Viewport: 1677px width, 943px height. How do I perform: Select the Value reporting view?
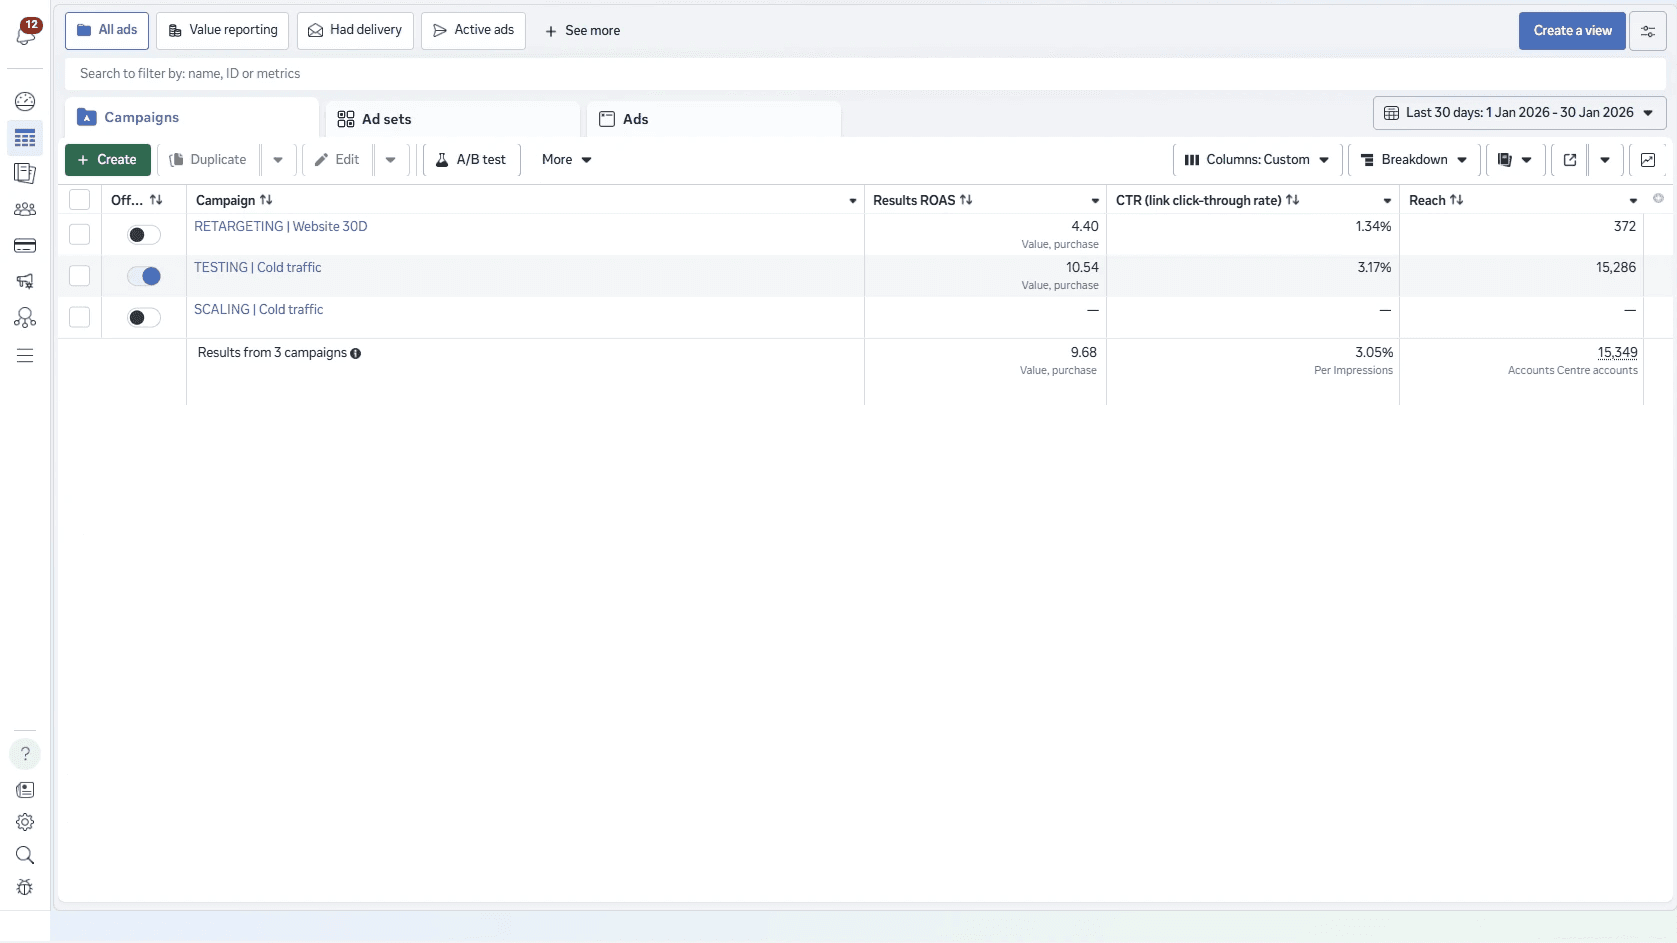pyautogui.click(x=223, y=31)
